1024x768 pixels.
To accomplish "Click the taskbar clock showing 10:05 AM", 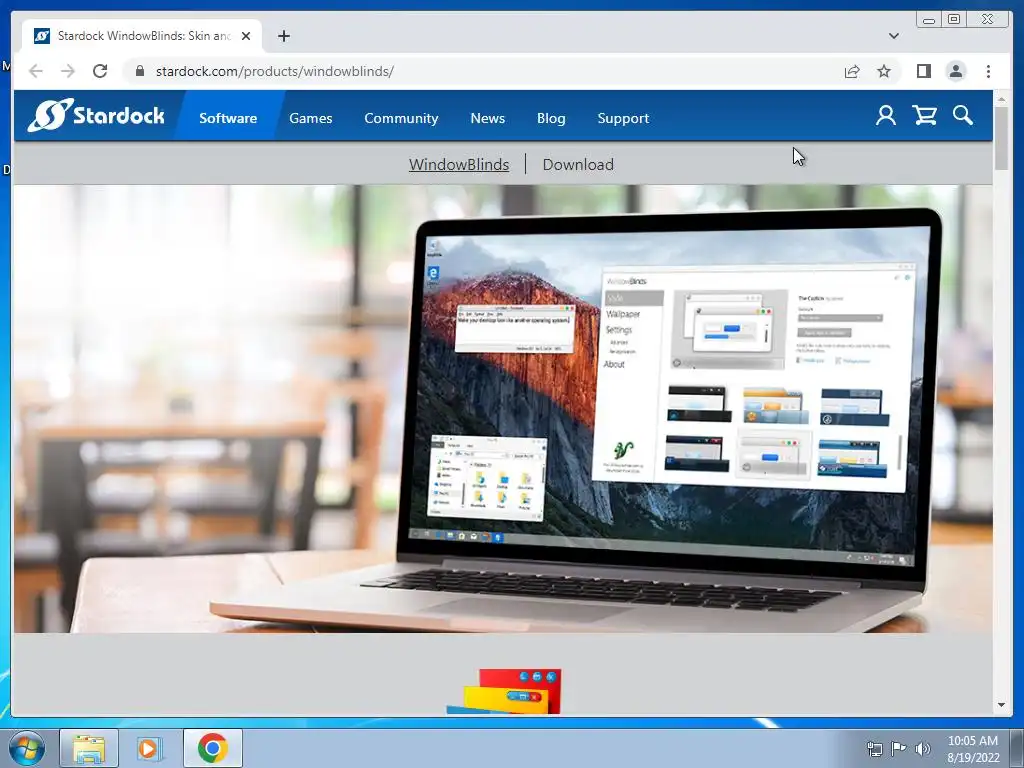I will click(x=973, y=749).
